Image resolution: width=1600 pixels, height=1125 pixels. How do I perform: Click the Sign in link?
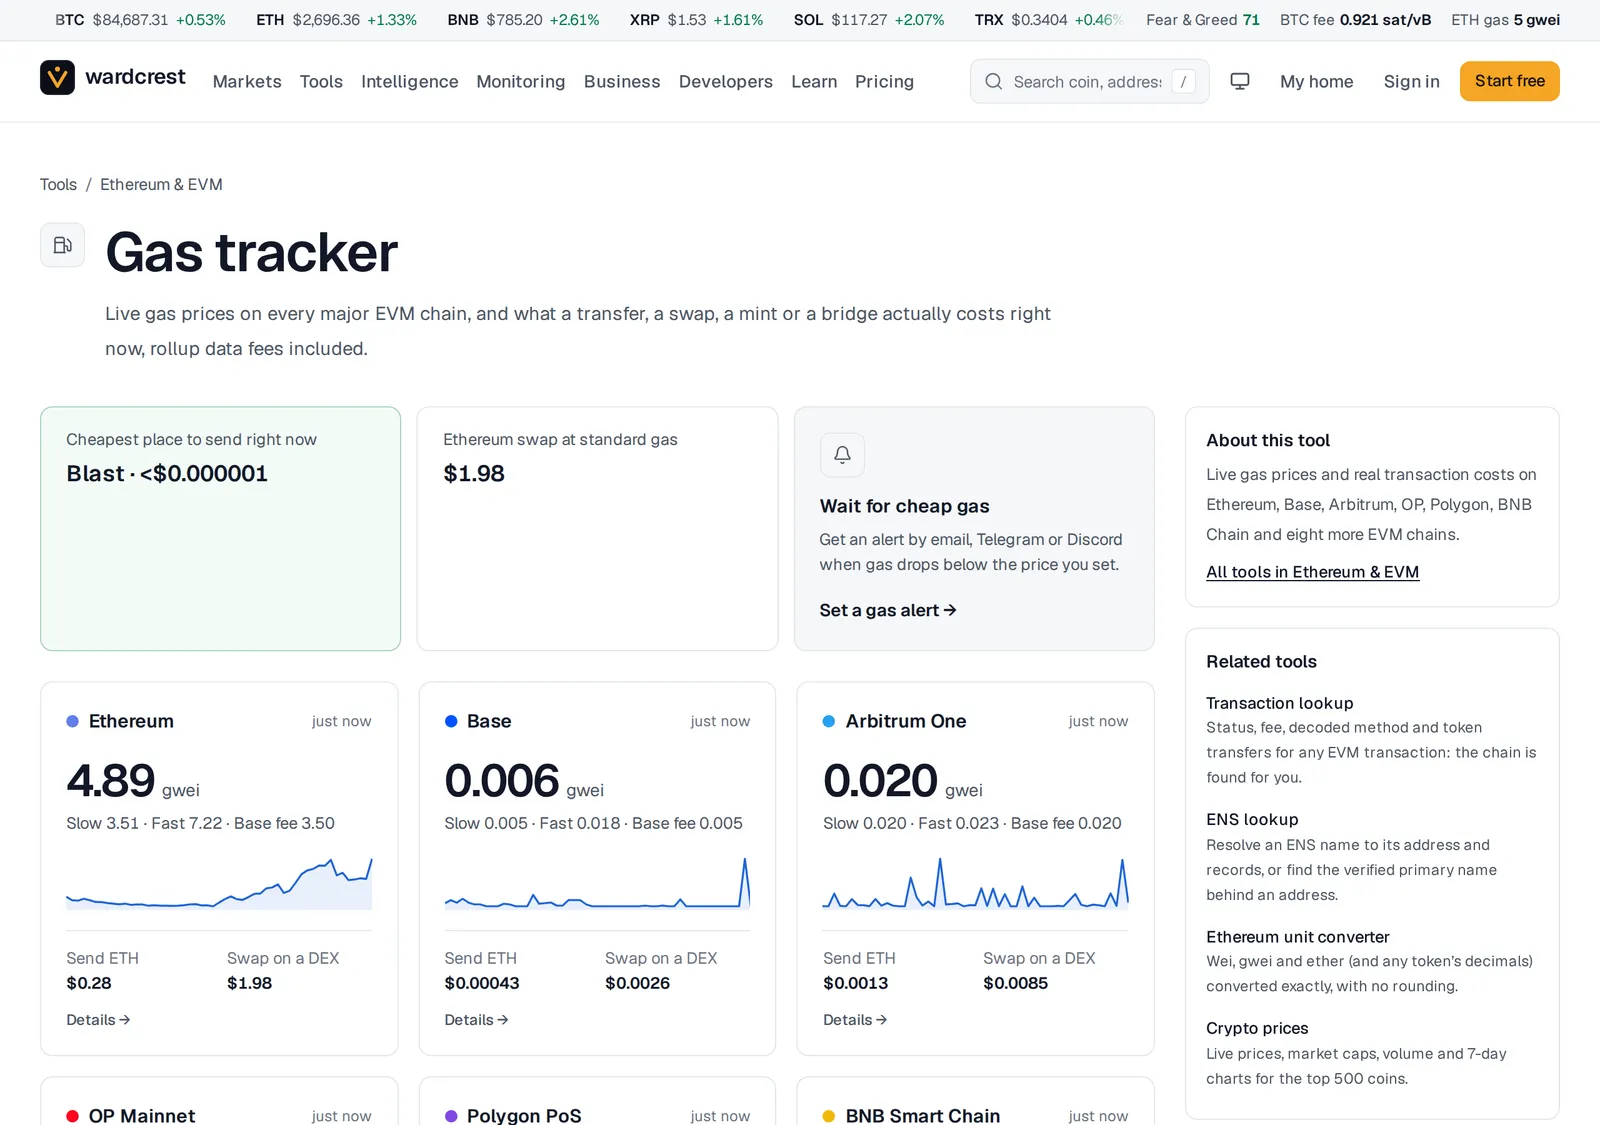[1412, 81]
